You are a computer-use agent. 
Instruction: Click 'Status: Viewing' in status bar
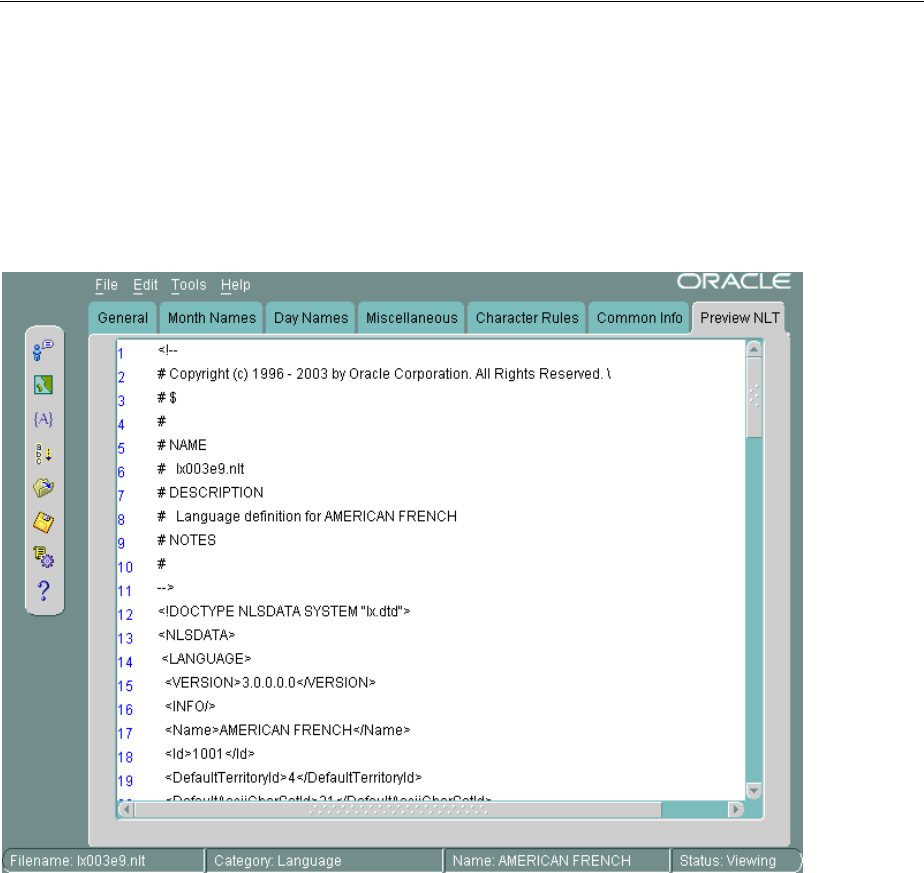[728, 861]
